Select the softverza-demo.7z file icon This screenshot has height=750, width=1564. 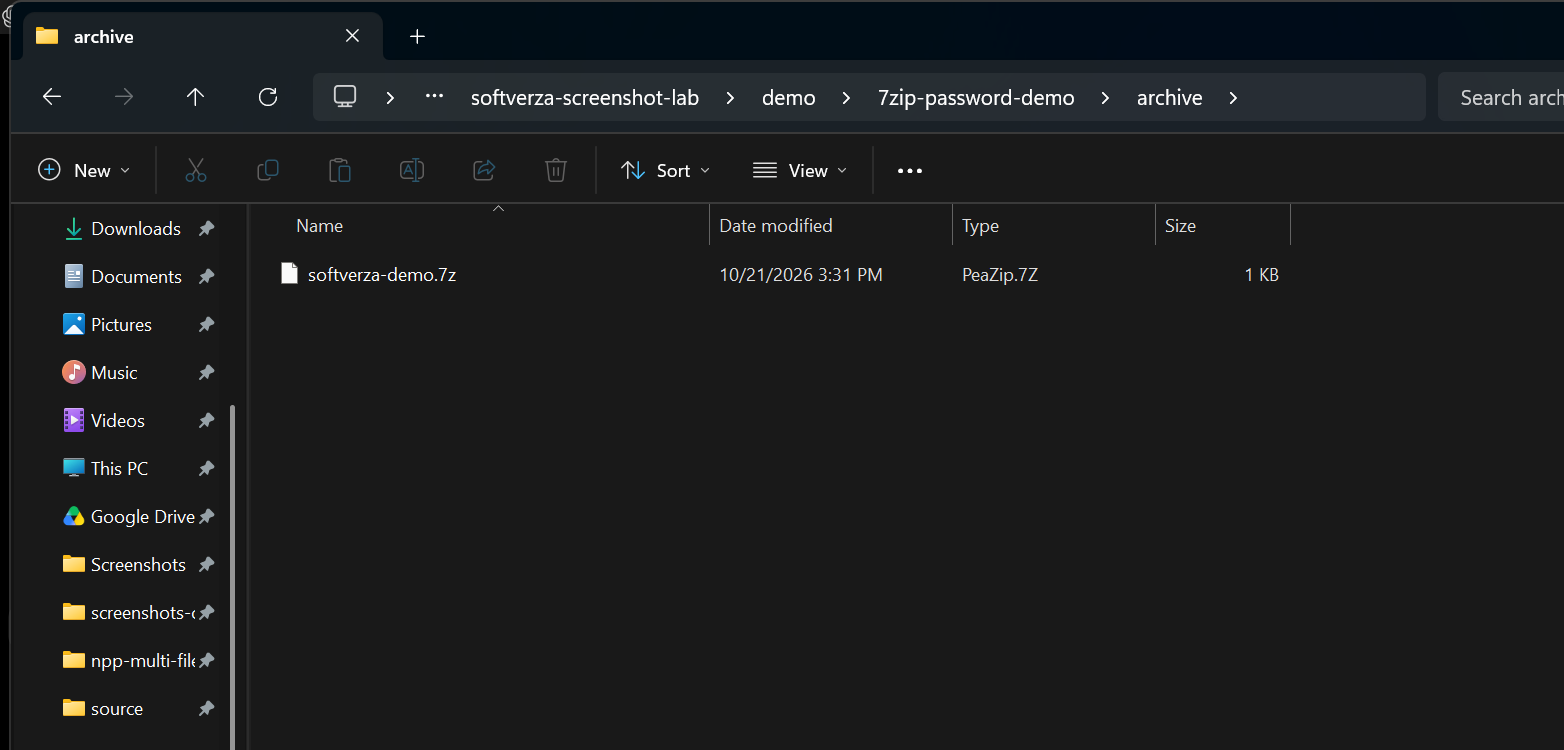point(289,274)
